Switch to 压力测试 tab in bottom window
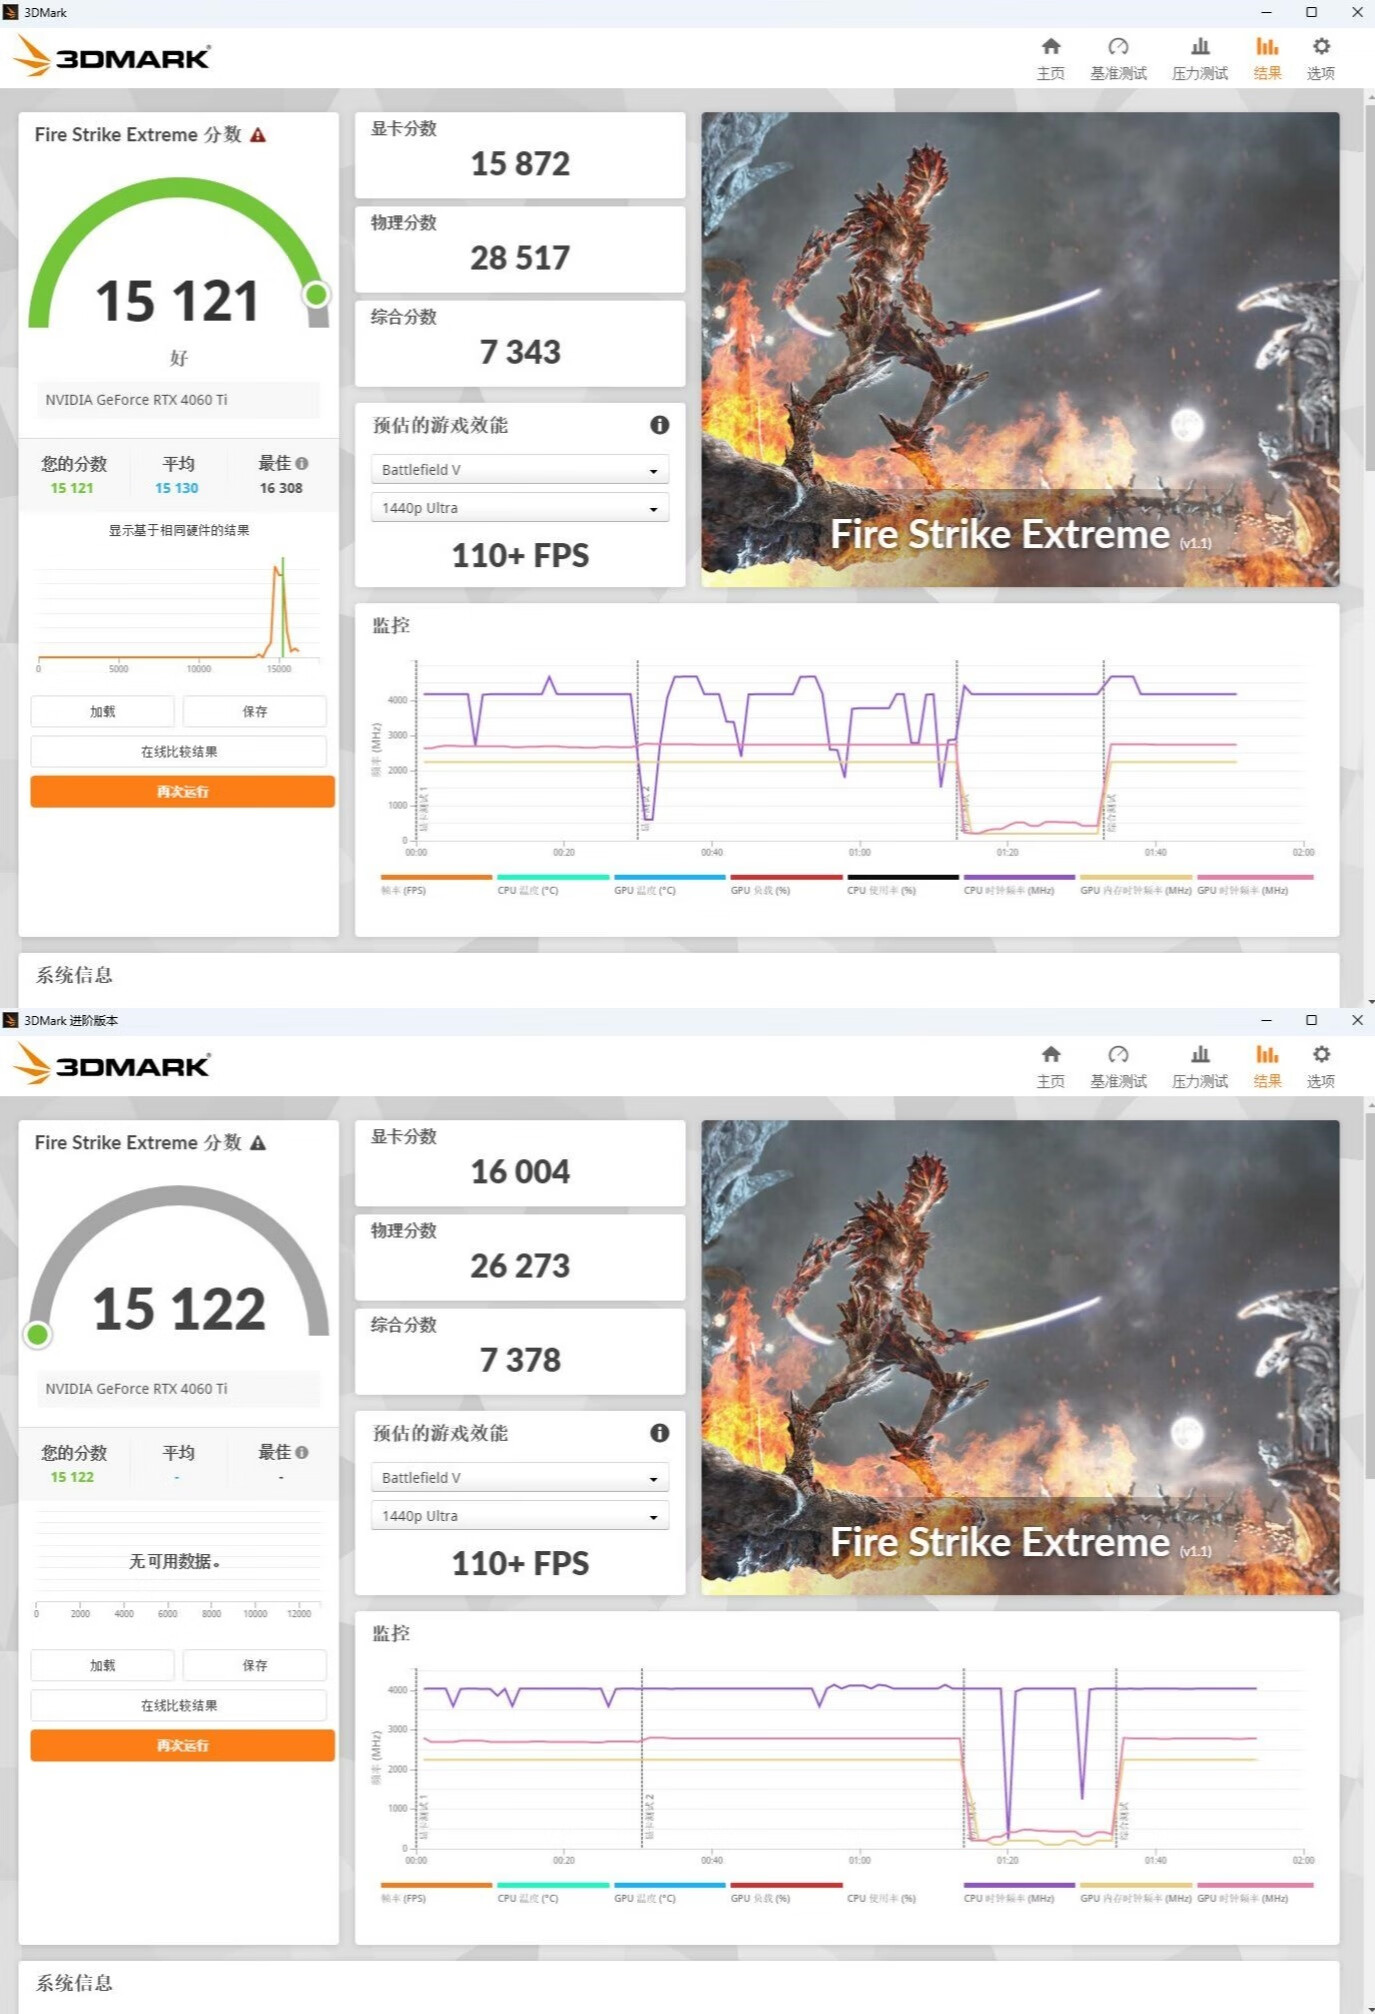 (x=1200, y=1066)
